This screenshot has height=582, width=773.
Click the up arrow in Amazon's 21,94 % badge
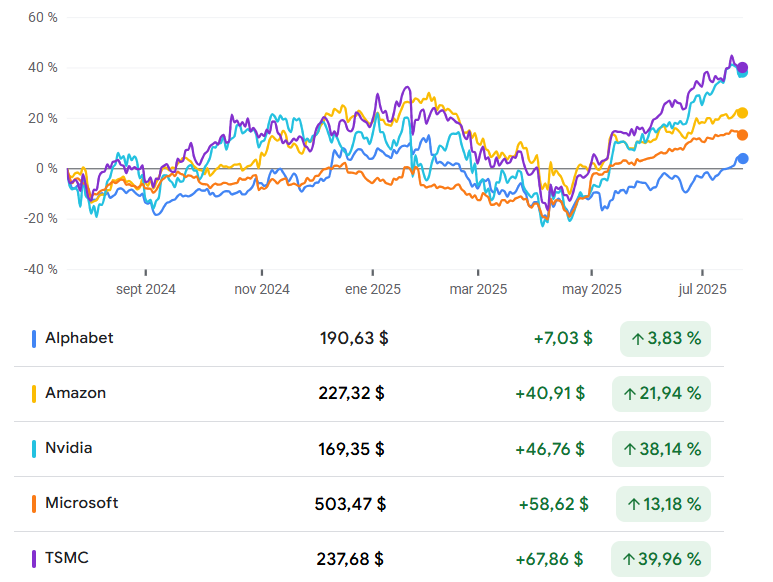pos(629,394)
